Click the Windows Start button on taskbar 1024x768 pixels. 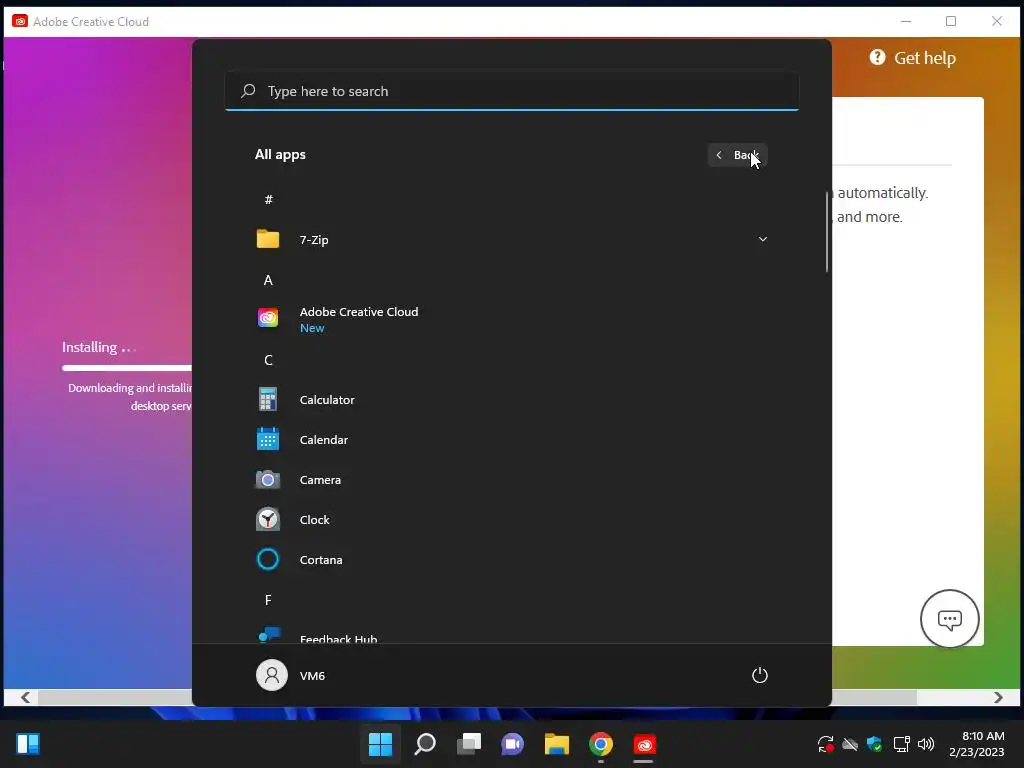pos(381,743)
